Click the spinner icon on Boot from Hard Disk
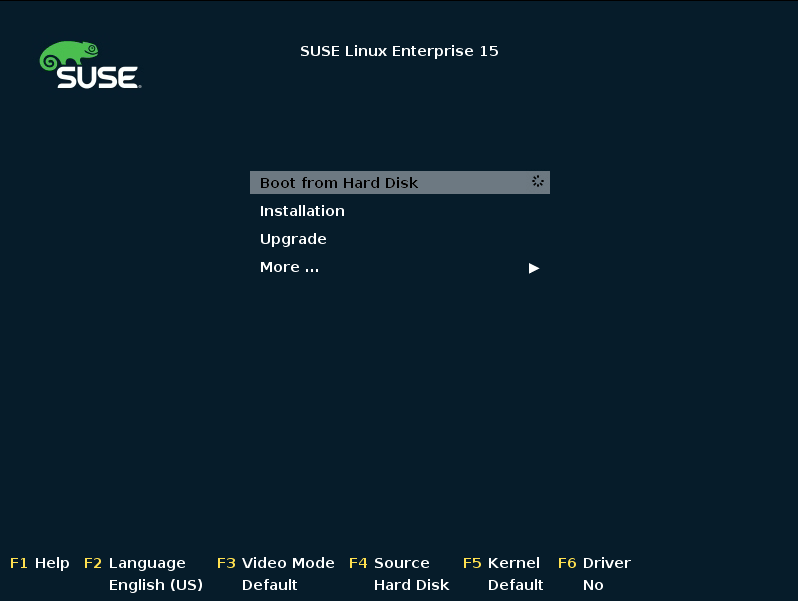Viewport: 798px width, 601px height. tap(537, 181)
